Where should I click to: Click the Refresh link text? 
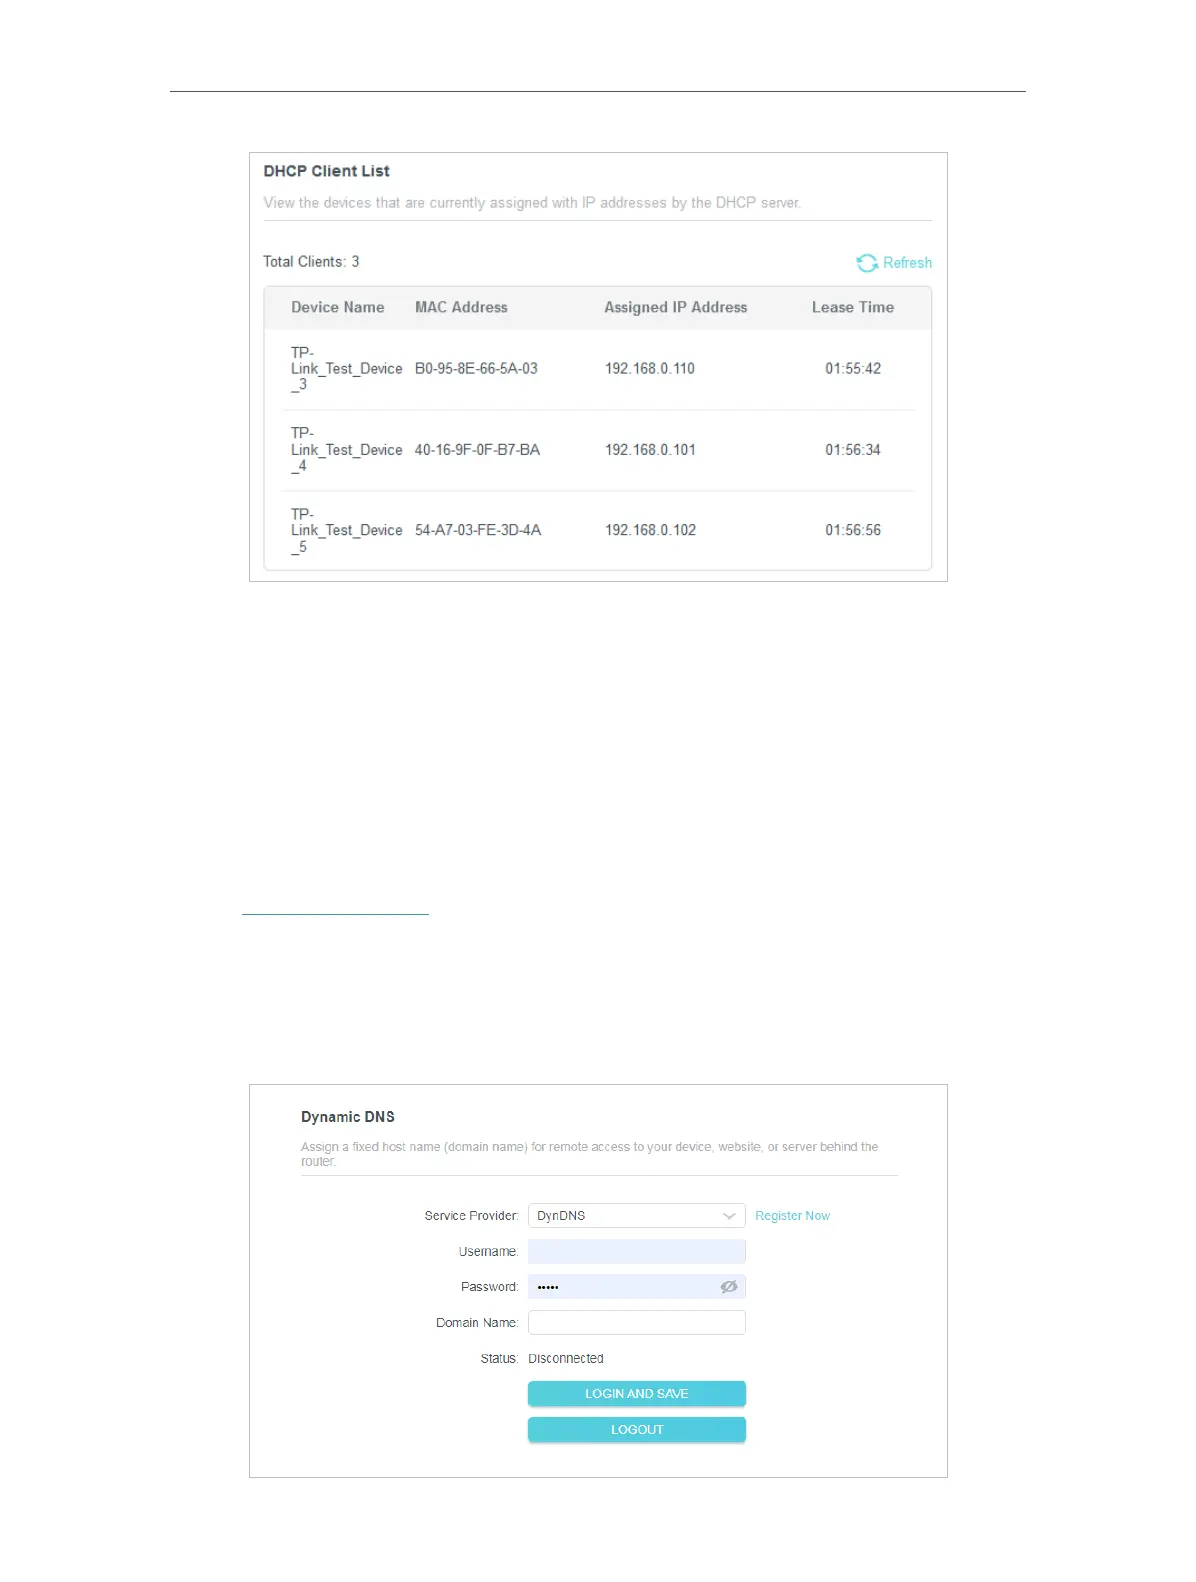tap(907, 263)
